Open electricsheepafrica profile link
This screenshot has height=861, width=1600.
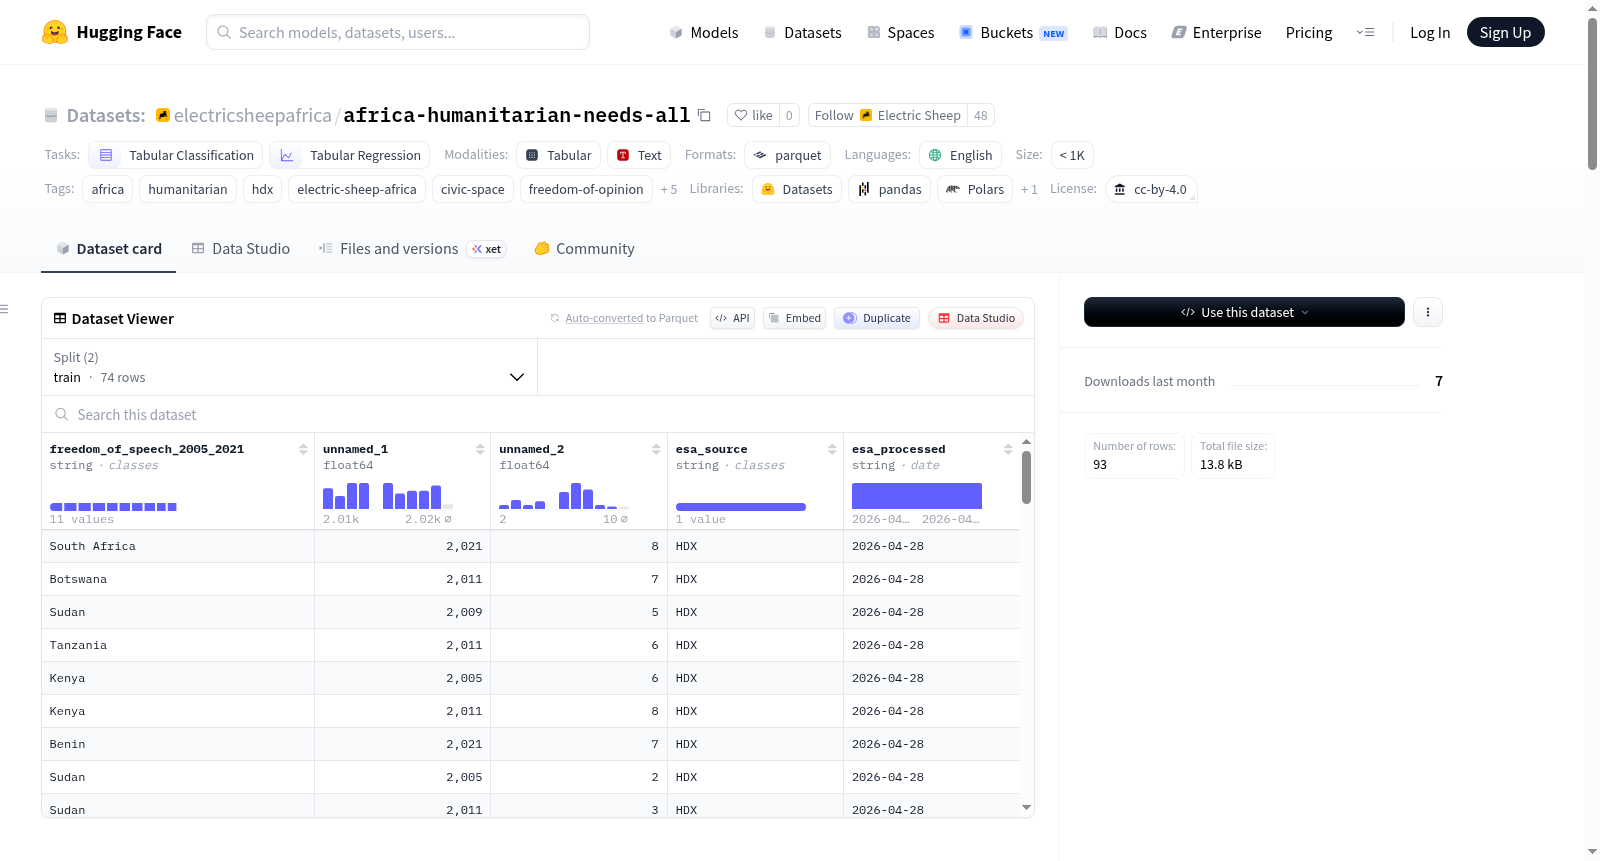[x=253, y=115]
